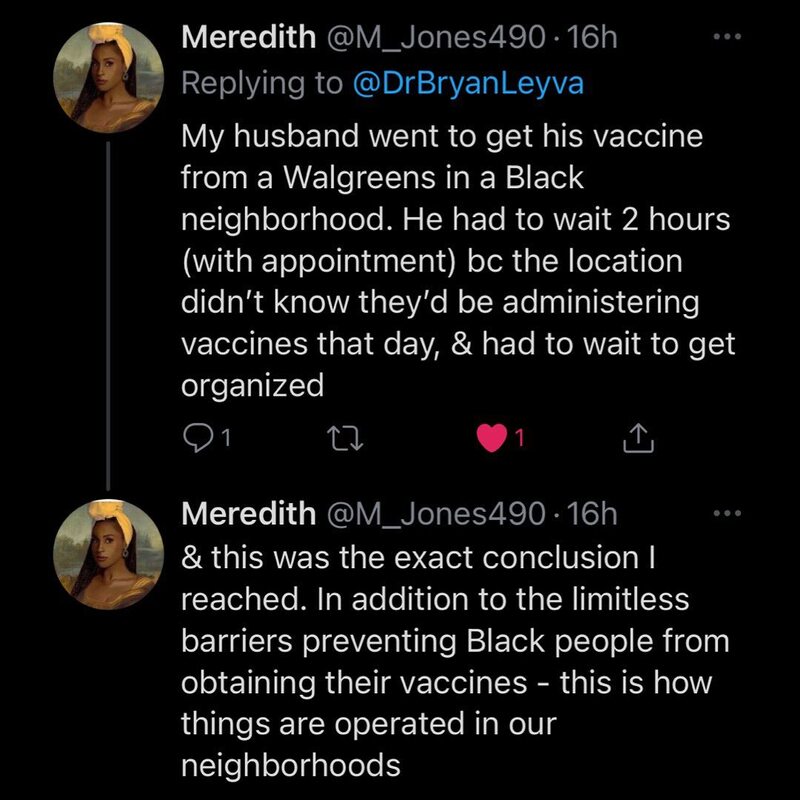Click the Meredith display name on the second tweet
The height and width of the screenshot is (800, 800).
pyautogui.click(x=246, y=514)
